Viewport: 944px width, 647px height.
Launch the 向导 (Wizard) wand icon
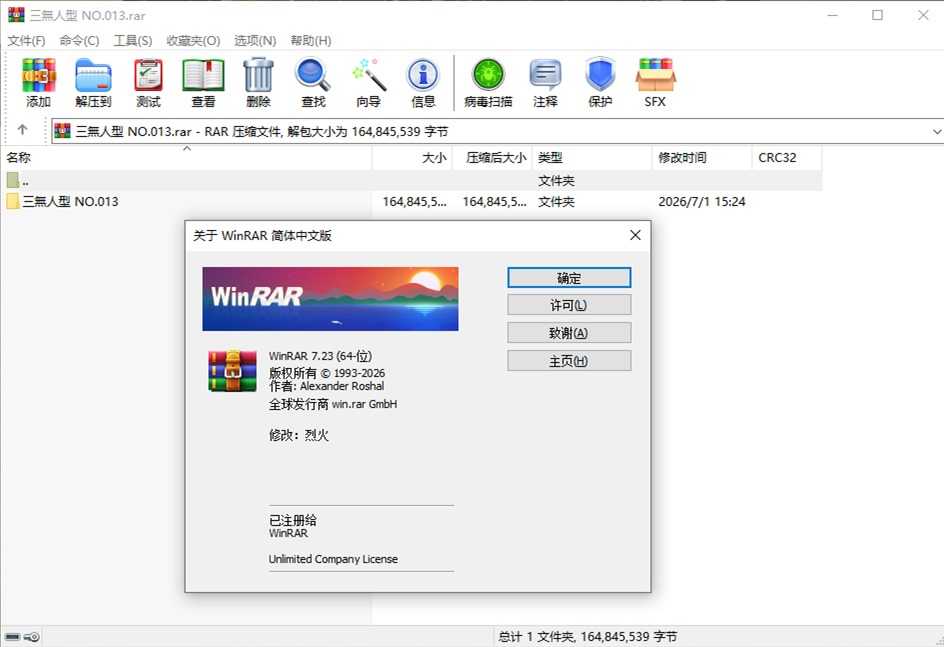[368, 75]
